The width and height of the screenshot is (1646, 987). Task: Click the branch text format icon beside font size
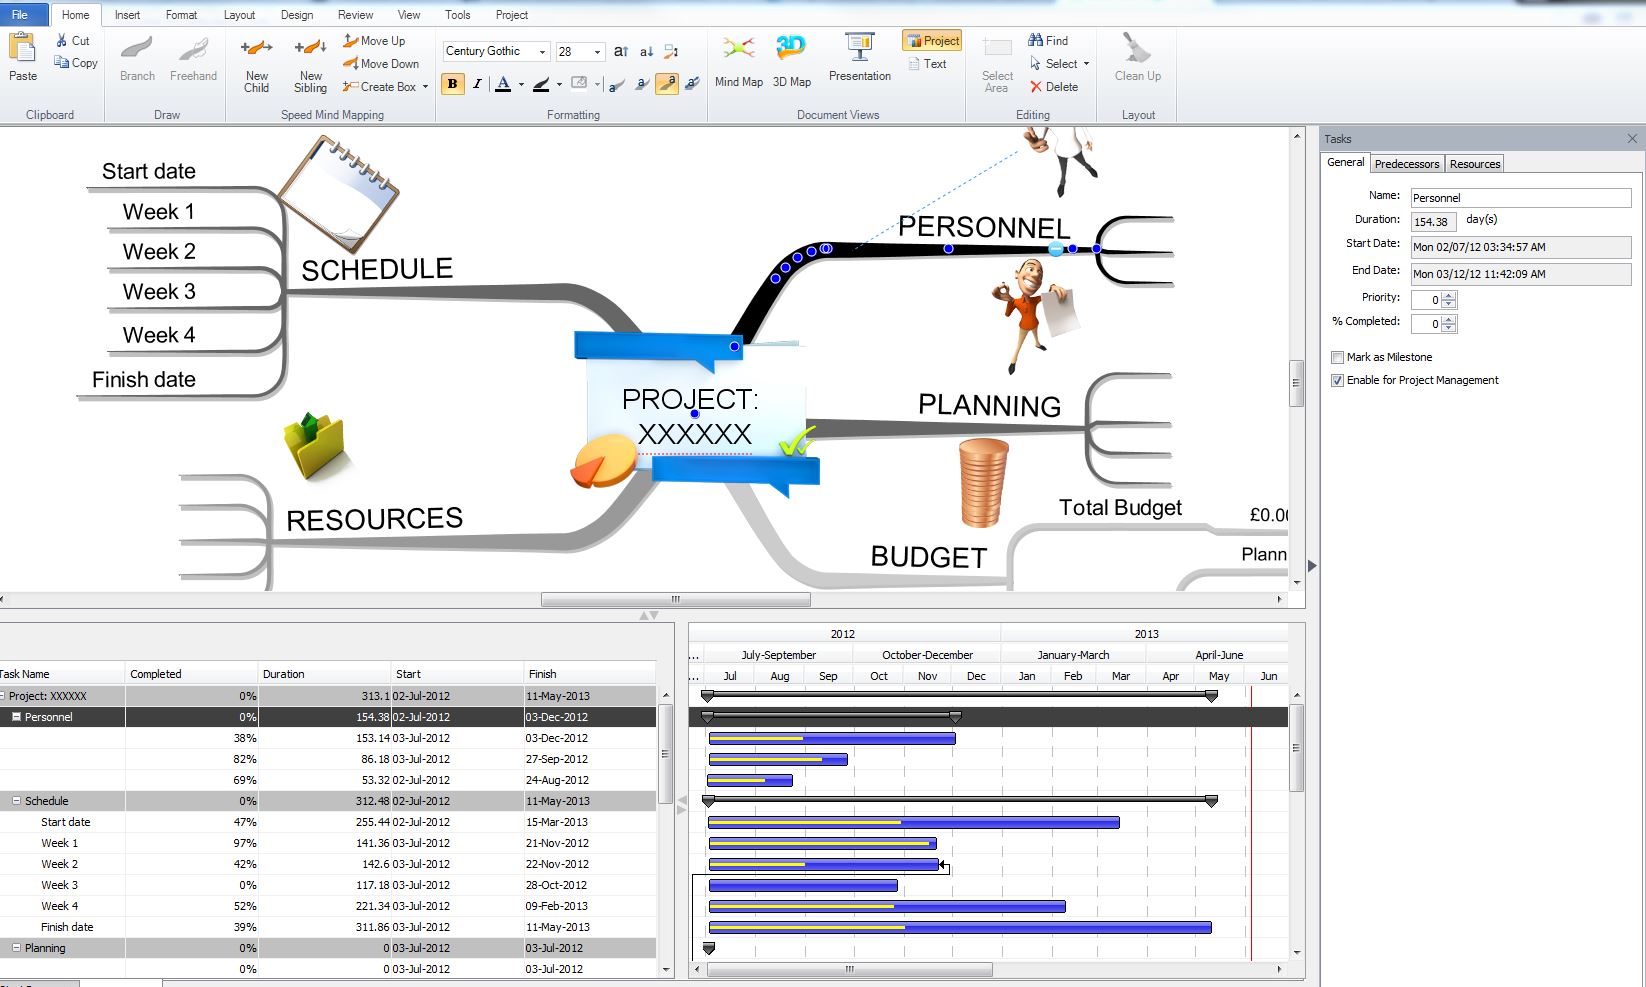(671, 51)
